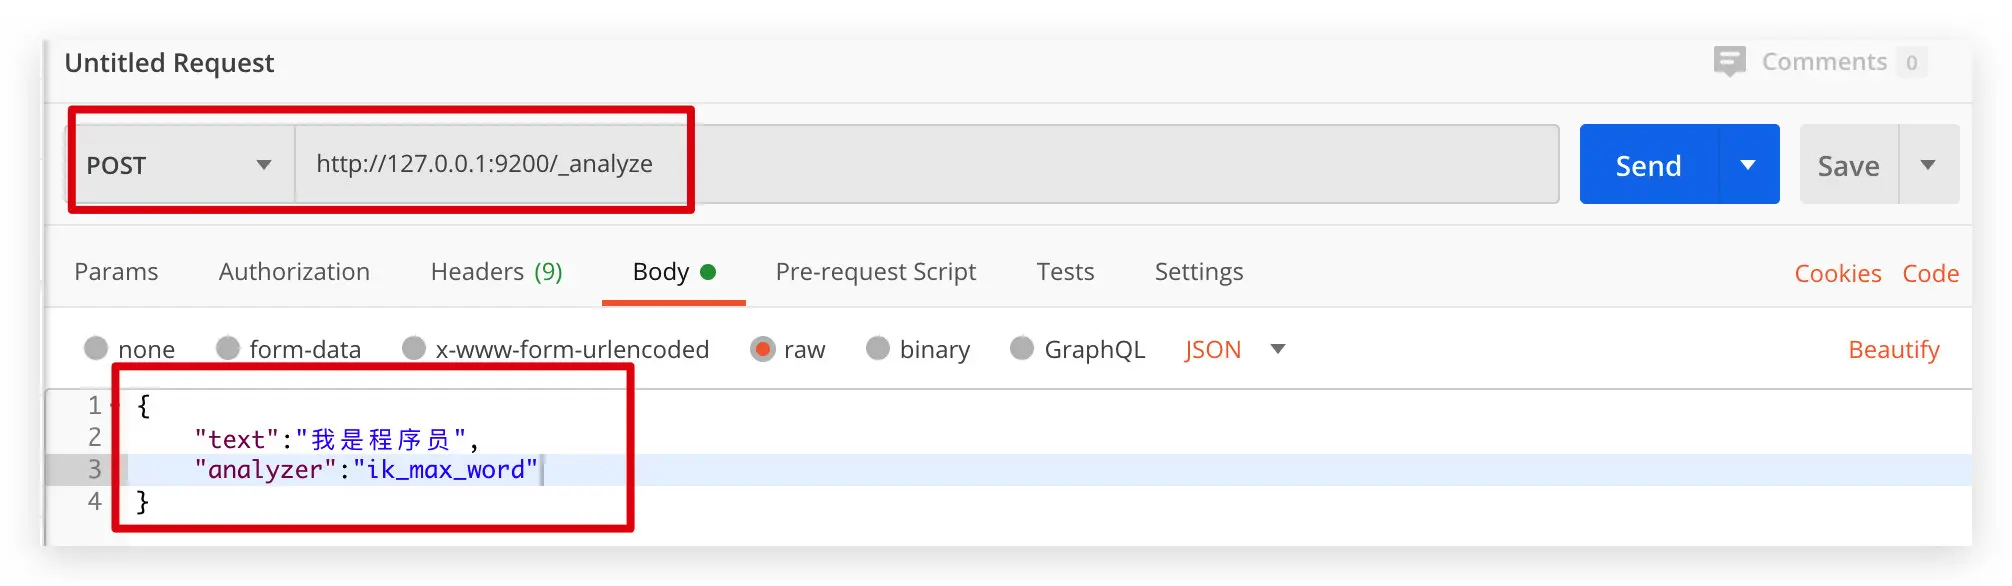Select the binary body option
Screen dimensions: 2012x586
tap(878, 349)
